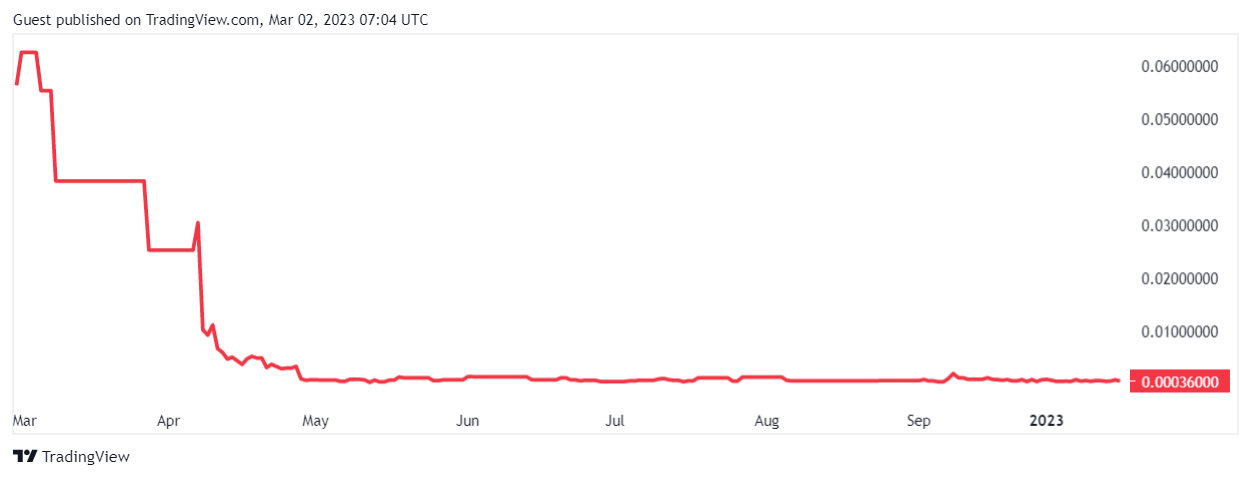Select the May label on time axis

315,421
